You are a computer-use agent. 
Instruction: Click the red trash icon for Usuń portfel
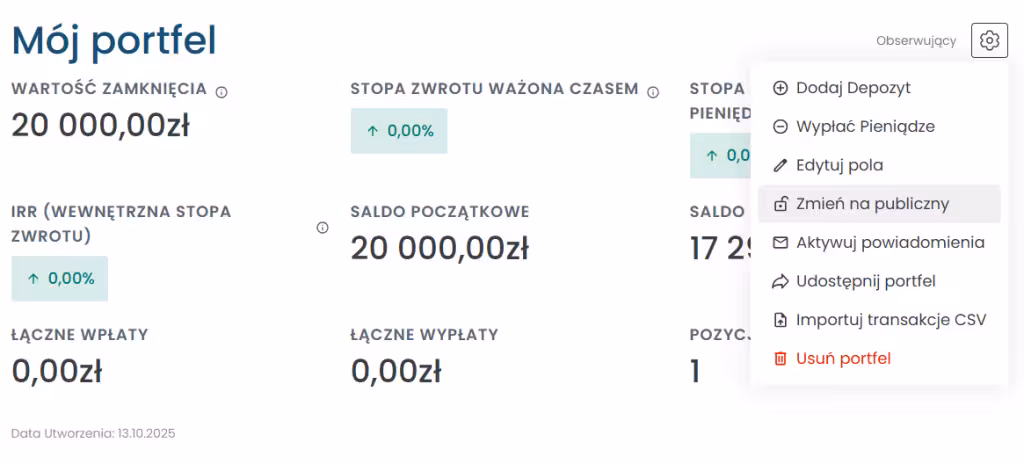(x=781, y=359)
